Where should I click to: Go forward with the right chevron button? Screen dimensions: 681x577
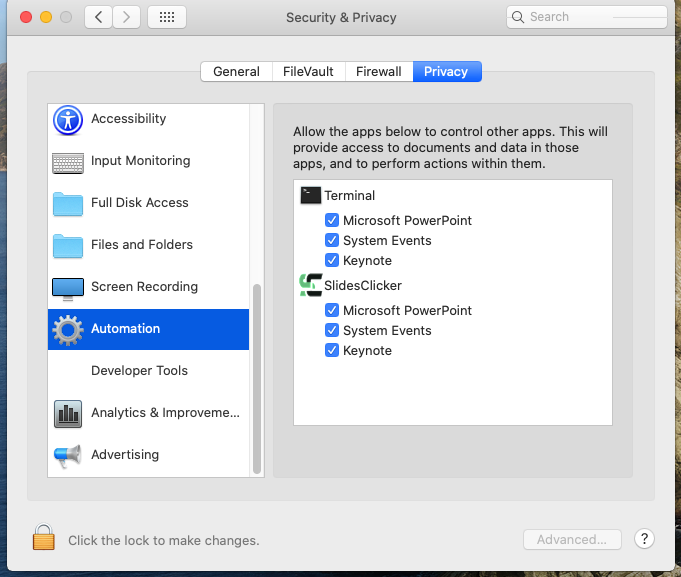click(126, 17)
